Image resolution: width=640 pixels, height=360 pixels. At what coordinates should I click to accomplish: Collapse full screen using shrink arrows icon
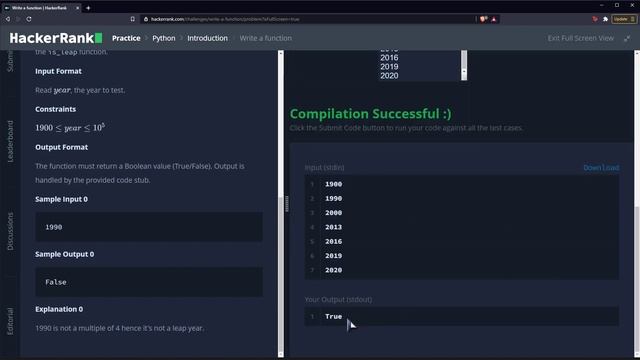(x=627, y=38)
